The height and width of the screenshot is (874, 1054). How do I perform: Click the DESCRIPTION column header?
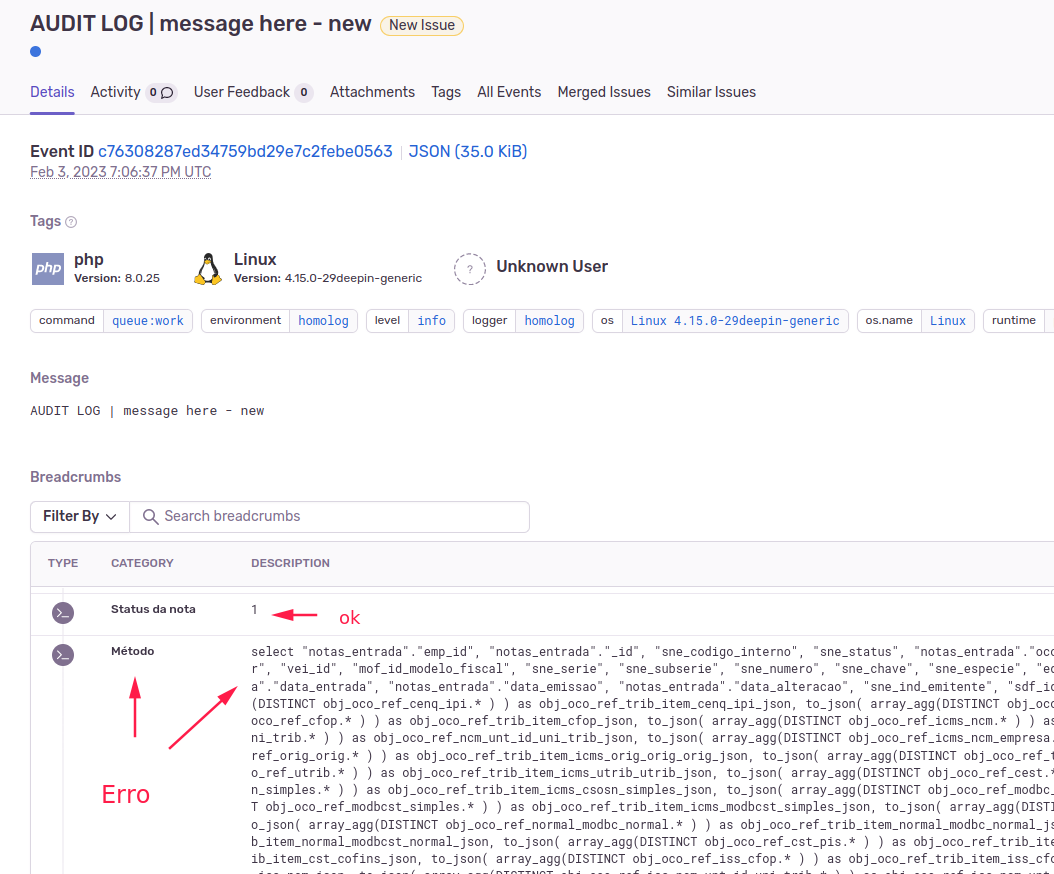[x=290, y=563]
